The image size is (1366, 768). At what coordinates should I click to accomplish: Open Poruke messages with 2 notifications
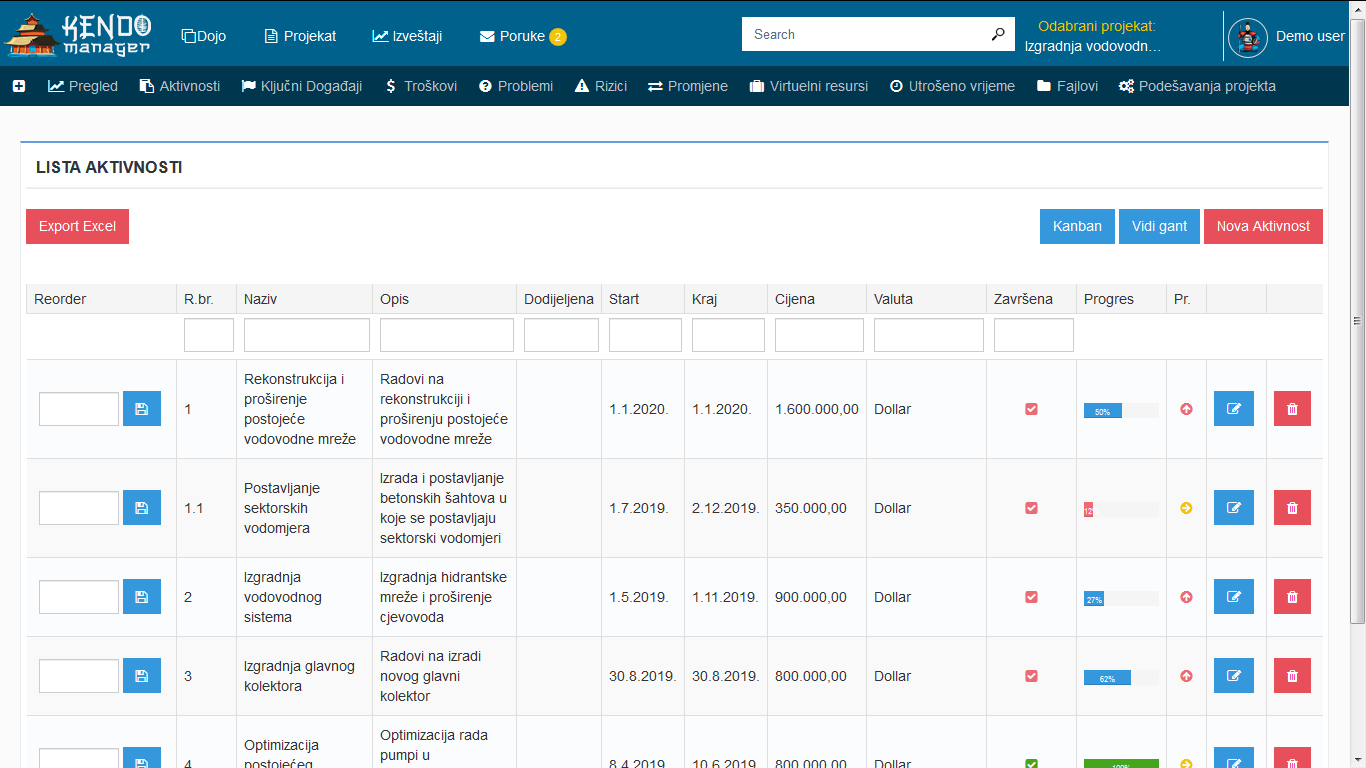[523, 36]
